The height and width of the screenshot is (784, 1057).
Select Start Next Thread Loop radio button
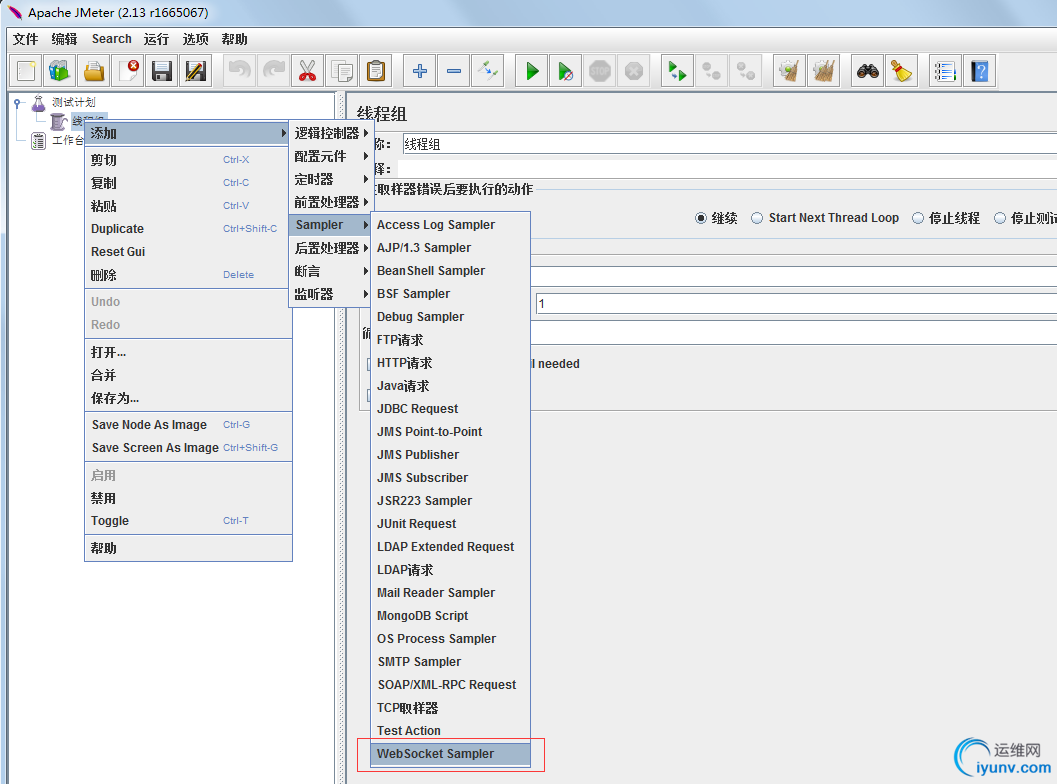(x=757, y=218)
